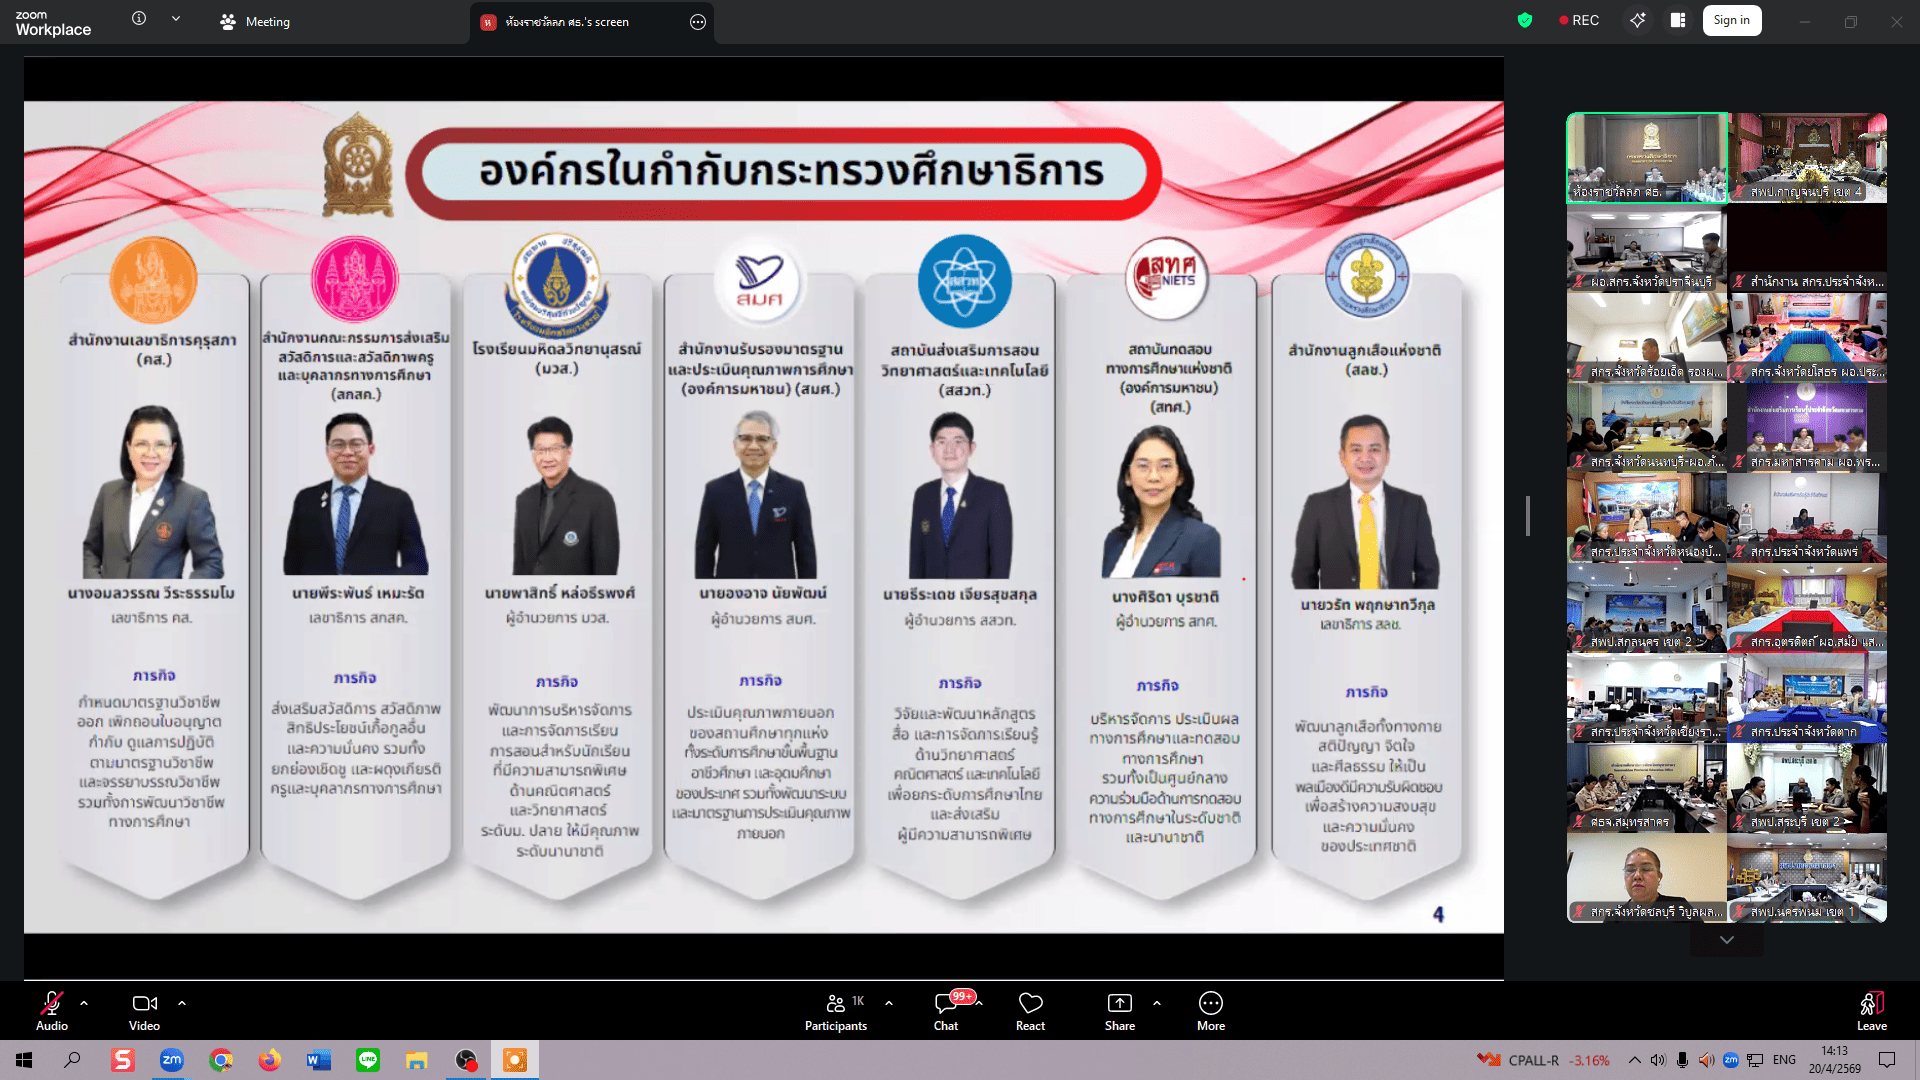Viewport: 1920px width, 1080px height.
Task: Click the Sign in button
Action: tap(1731, 20)
